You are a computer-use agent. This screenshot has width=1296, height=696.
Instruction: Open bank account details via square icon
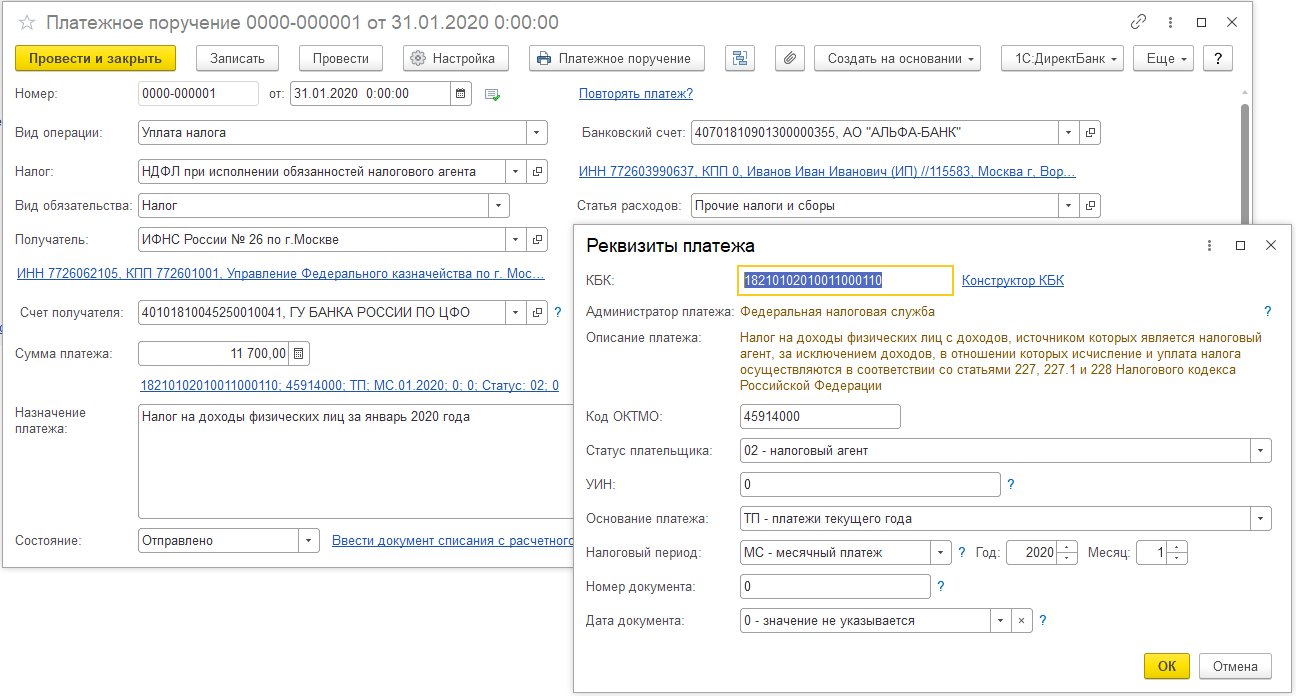1091,132
